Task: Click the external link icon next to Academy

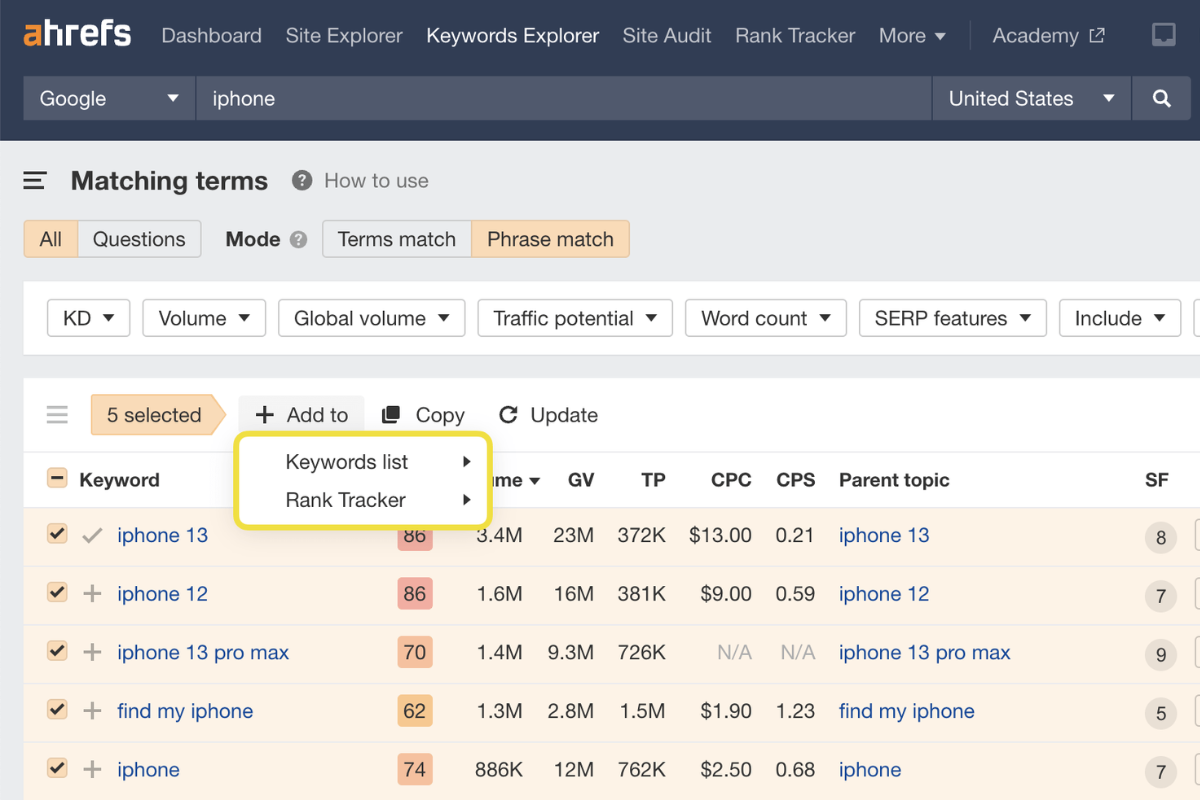Action: [x=1097, y=34]
